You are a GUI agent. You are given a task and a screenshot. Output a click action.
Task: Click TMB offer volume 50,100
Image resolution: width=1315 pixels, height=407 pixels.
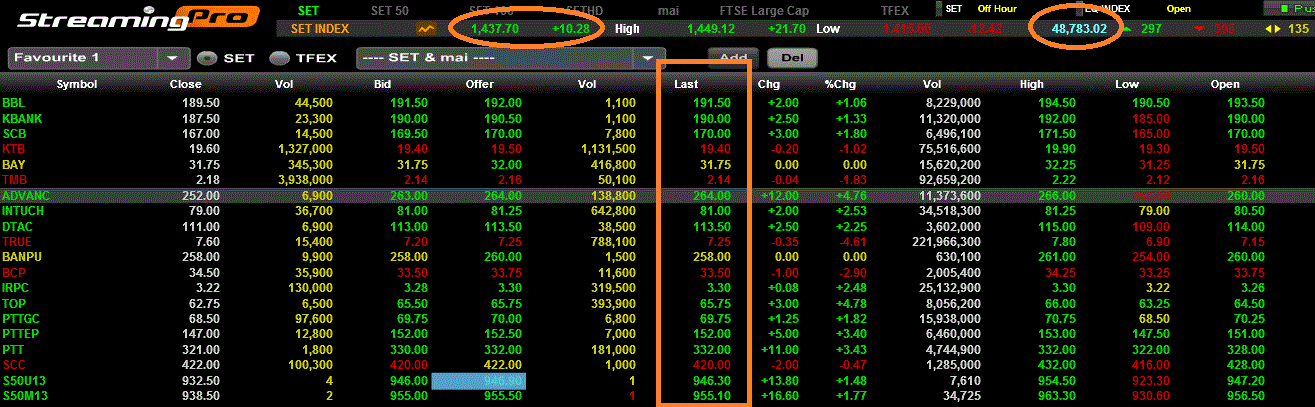(614, 179)
